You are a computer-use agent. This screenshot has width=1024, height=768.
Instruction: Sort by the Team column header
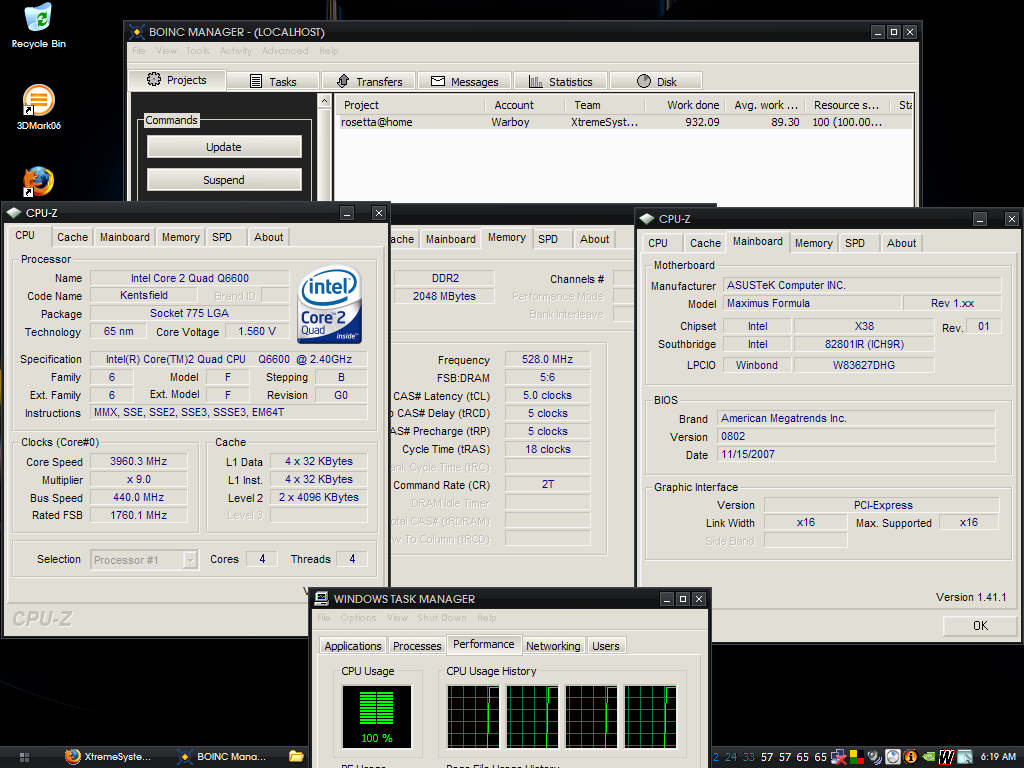[x=604, y=105]
